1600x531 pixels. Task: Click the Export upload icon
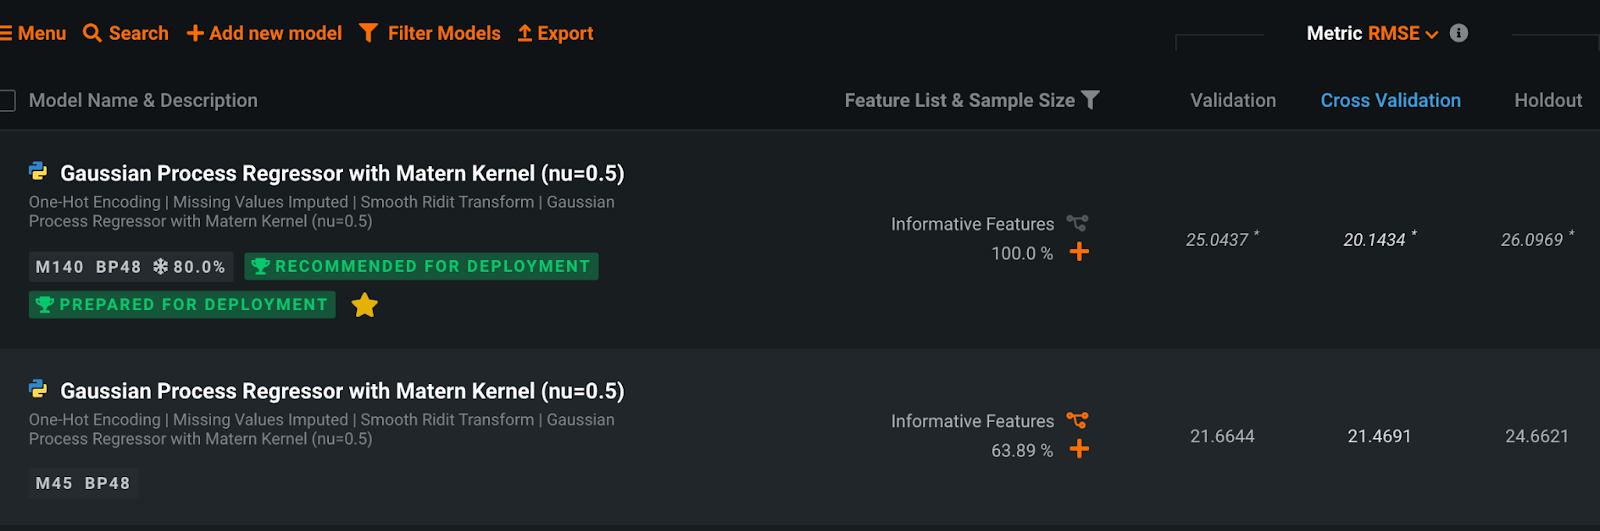(525, 33)
